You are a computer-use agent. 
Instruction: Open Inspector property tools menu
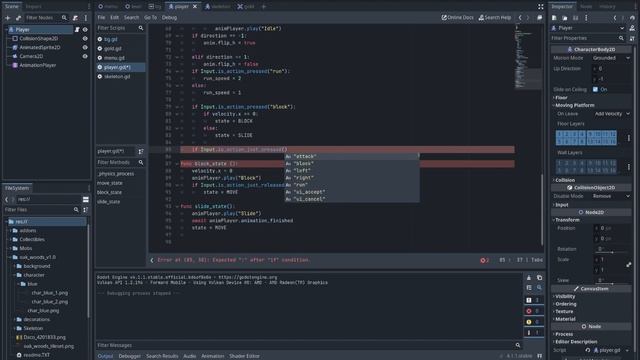[632, 38]
